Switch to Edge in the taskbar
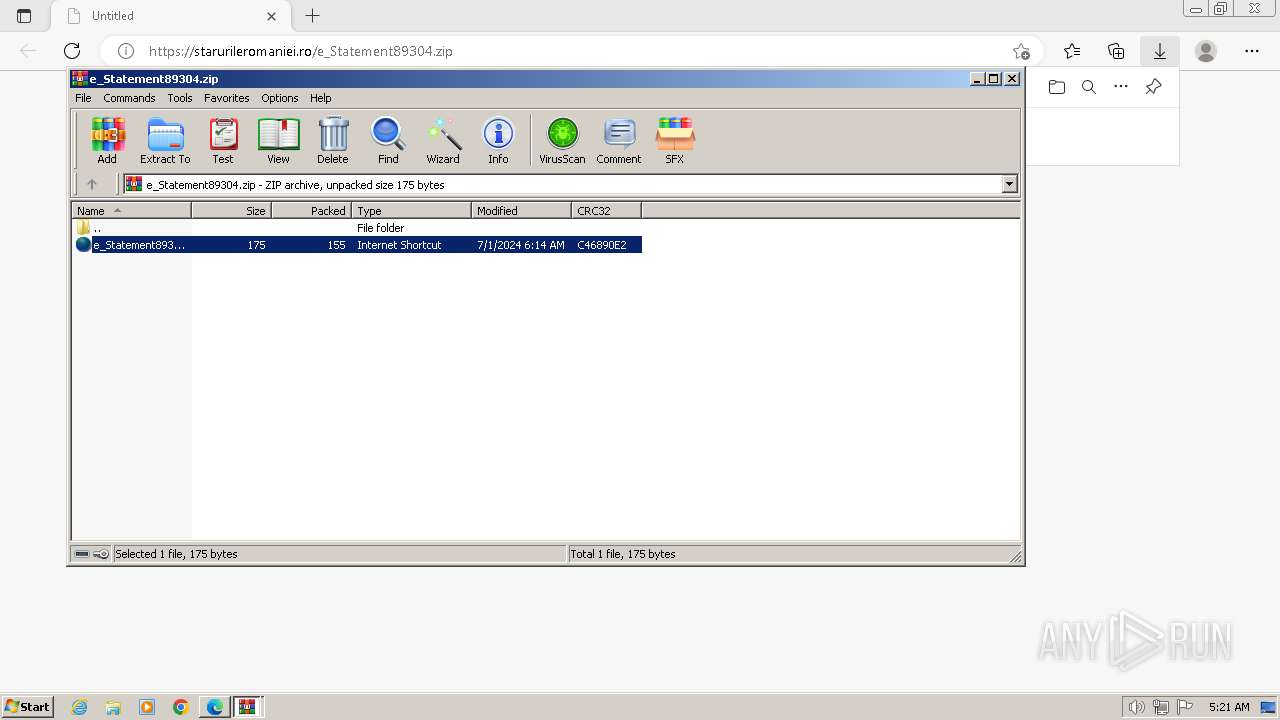 click(x=215, y=707)
